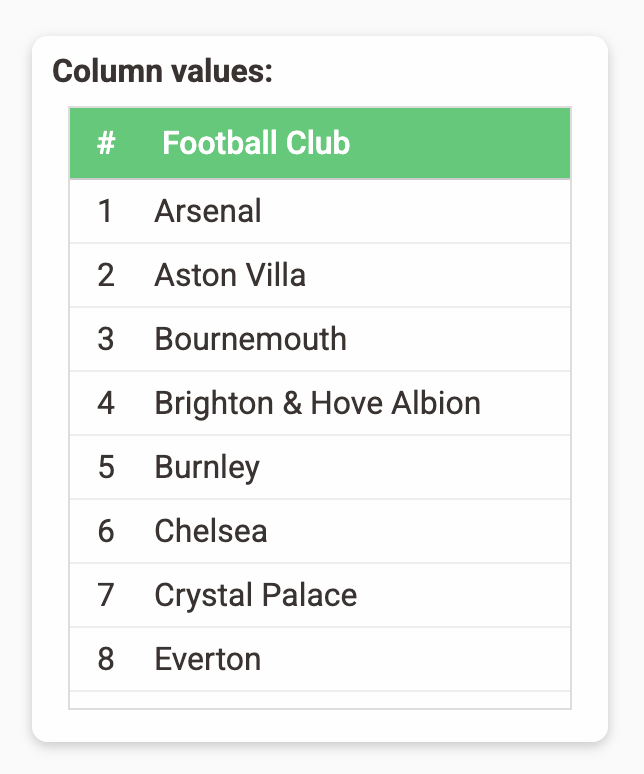Select the Everton row
The image size is (644, 774).
point(320,659)
